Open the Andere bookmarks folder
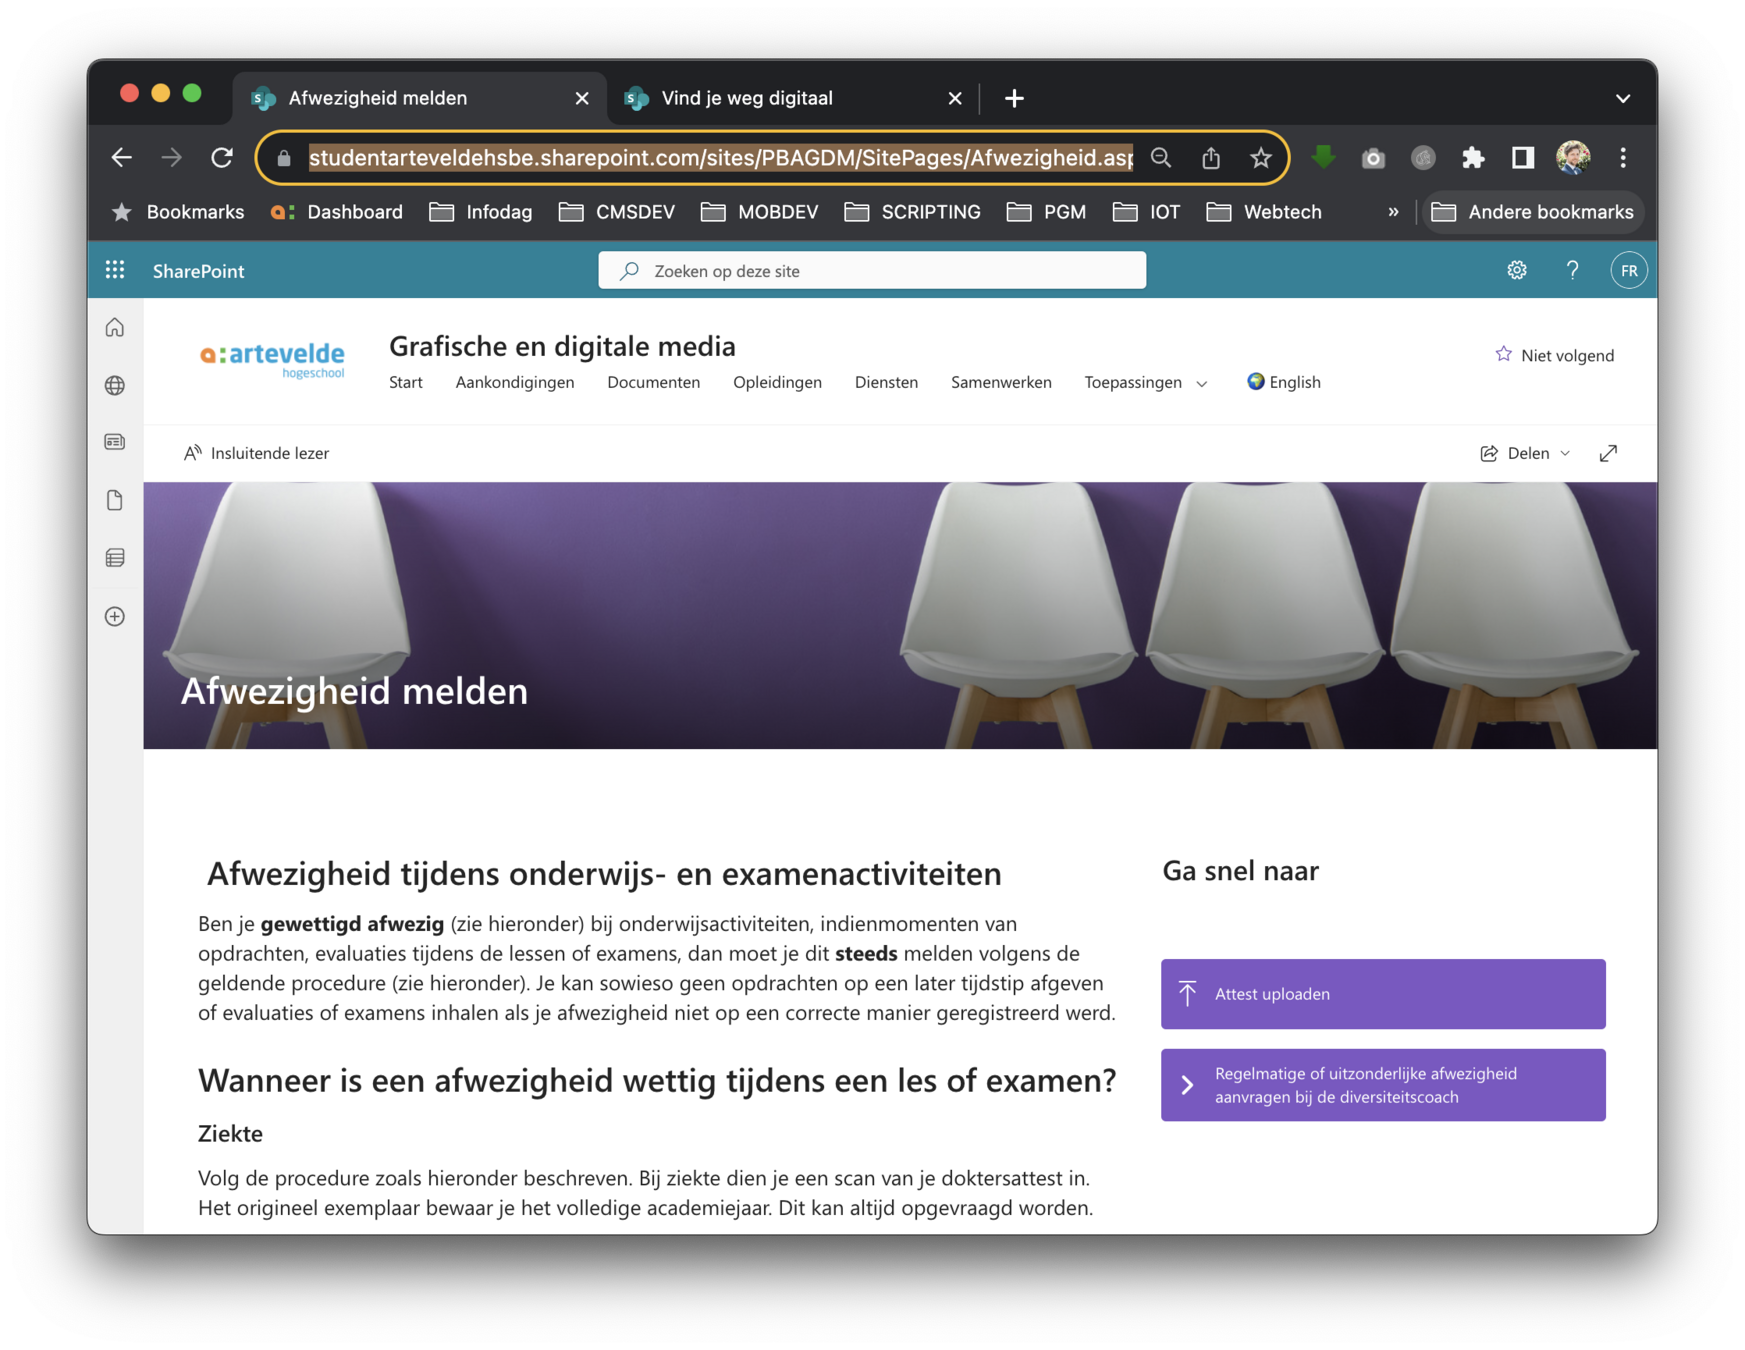 click(1532, 212)
